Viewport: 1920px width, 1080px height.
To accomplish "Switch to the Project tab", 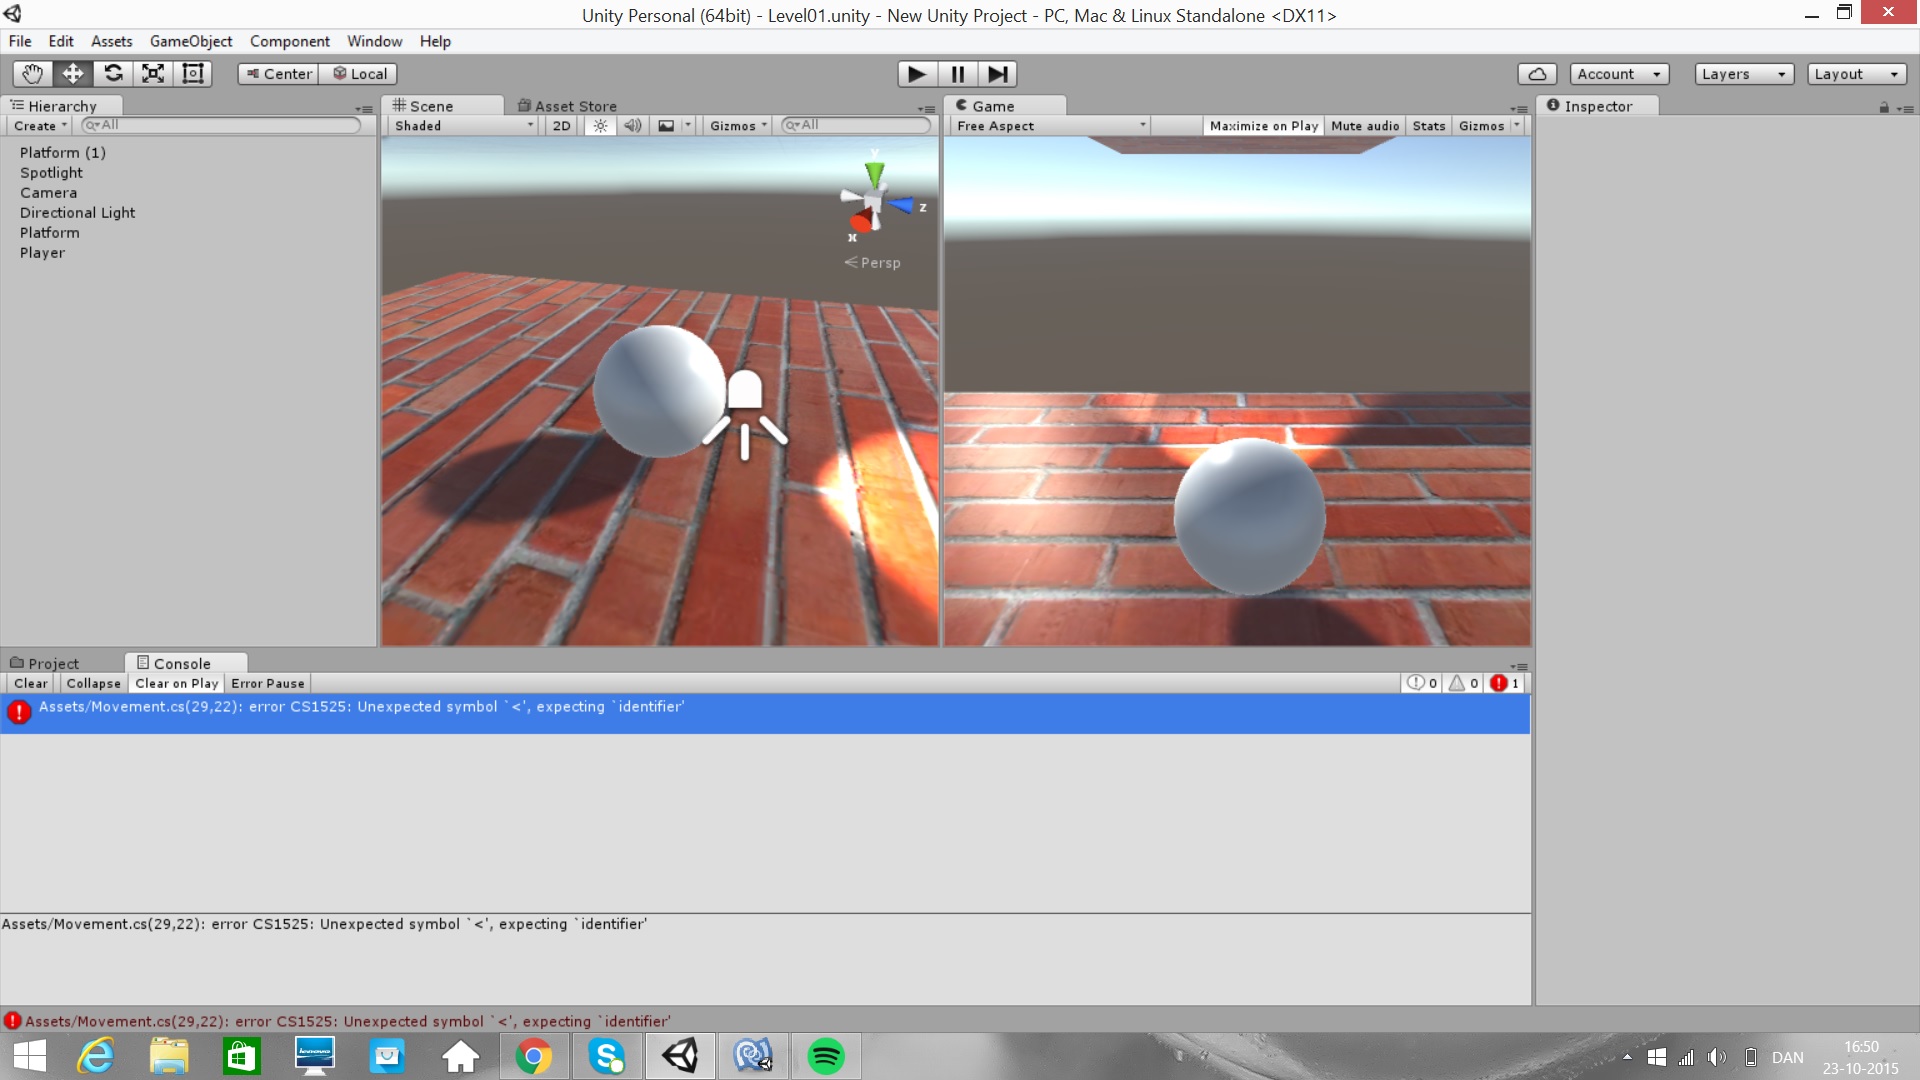I will pyautogui.click(x=44, y=663).
